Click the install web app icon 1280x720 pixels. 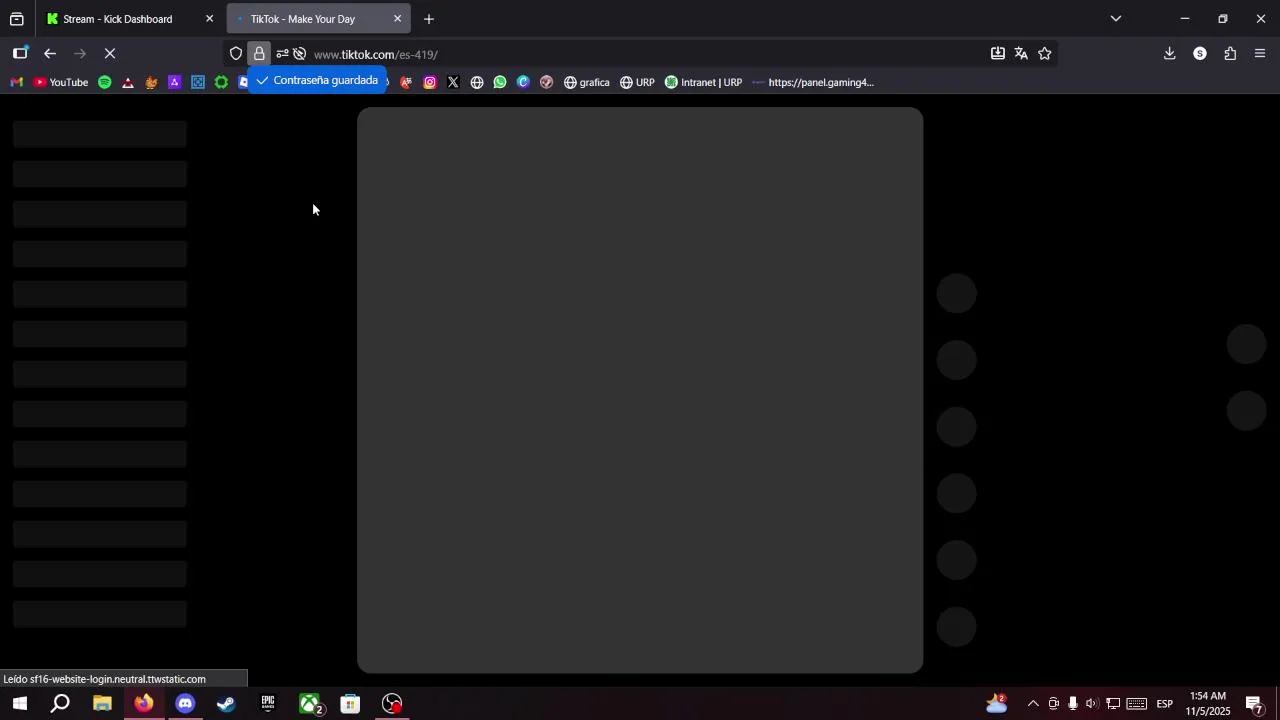(x=998, y=54)
